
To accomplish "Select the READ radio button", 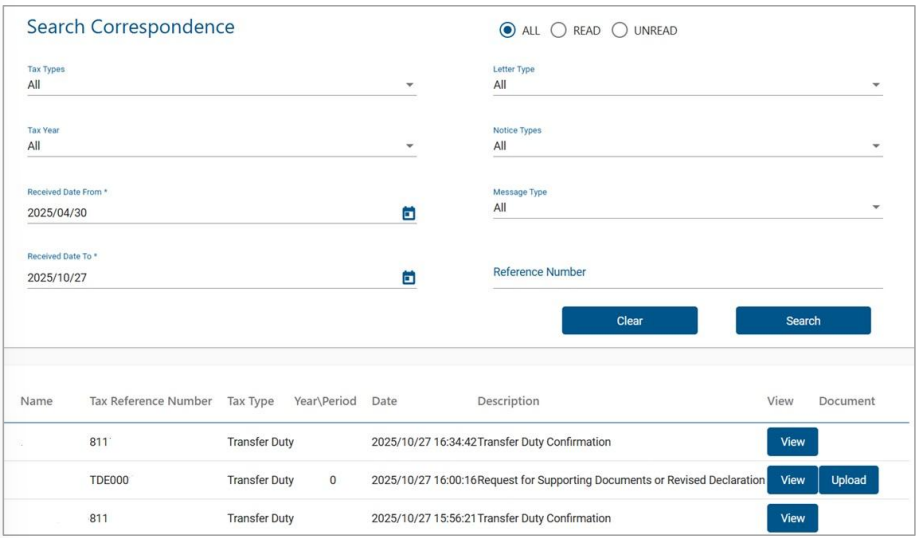I will (x=559, y=31).
